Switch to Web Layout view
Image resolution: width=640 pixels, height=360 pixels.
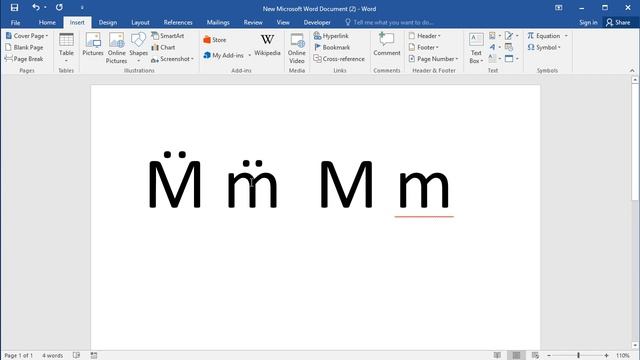[x=535, y=356]
